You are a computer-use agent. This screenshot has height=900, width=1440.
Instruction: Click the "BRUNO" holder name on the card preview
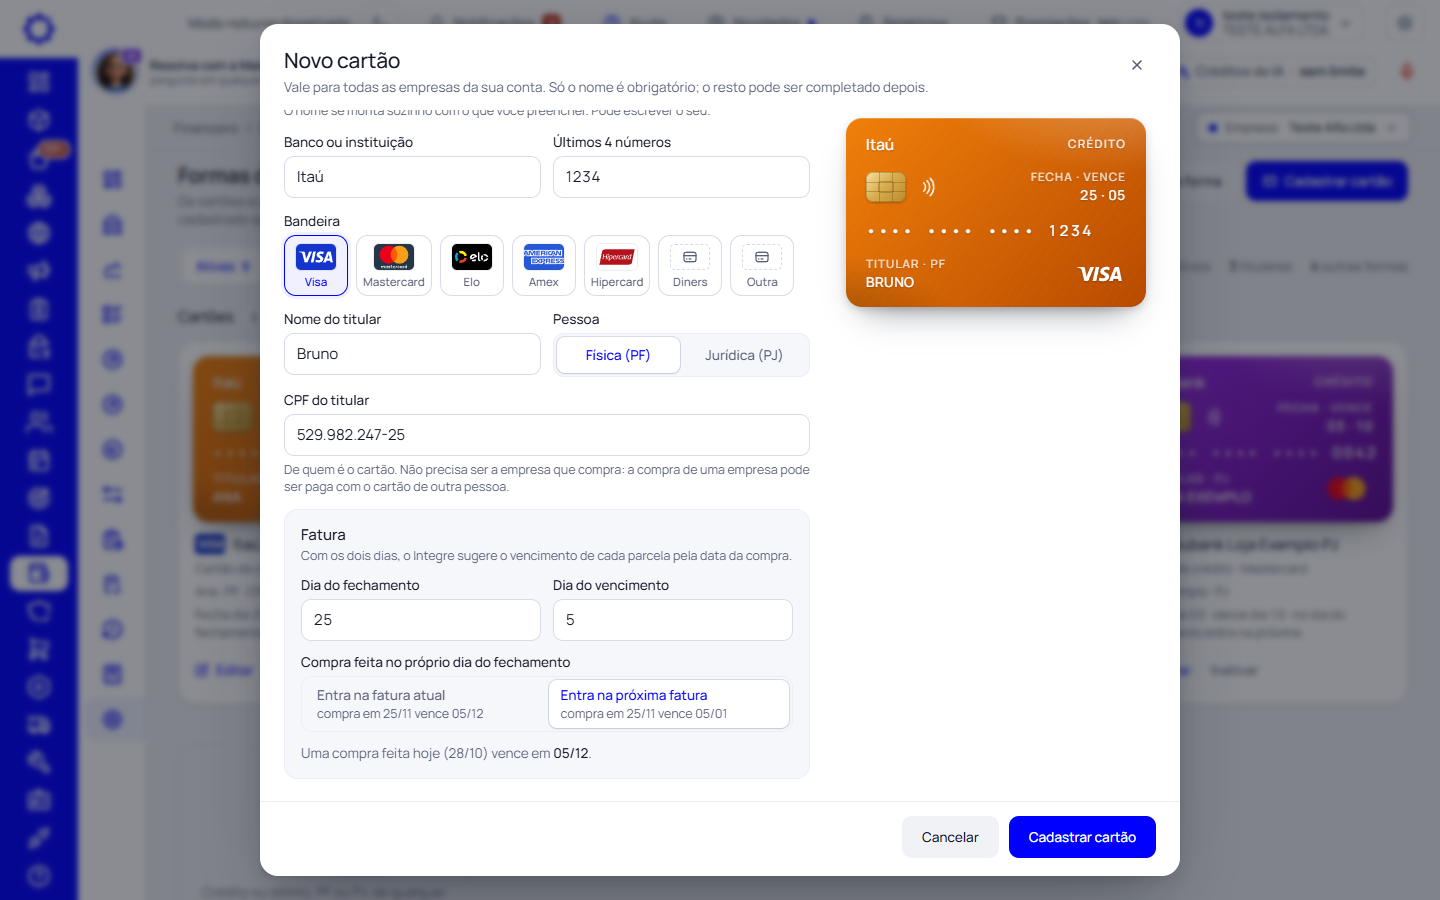[x=890, y=282]
